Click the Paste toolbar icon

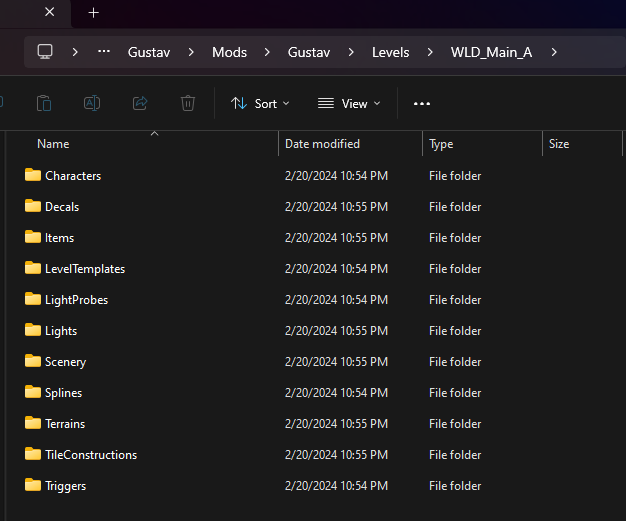click(x=44, y=103)
